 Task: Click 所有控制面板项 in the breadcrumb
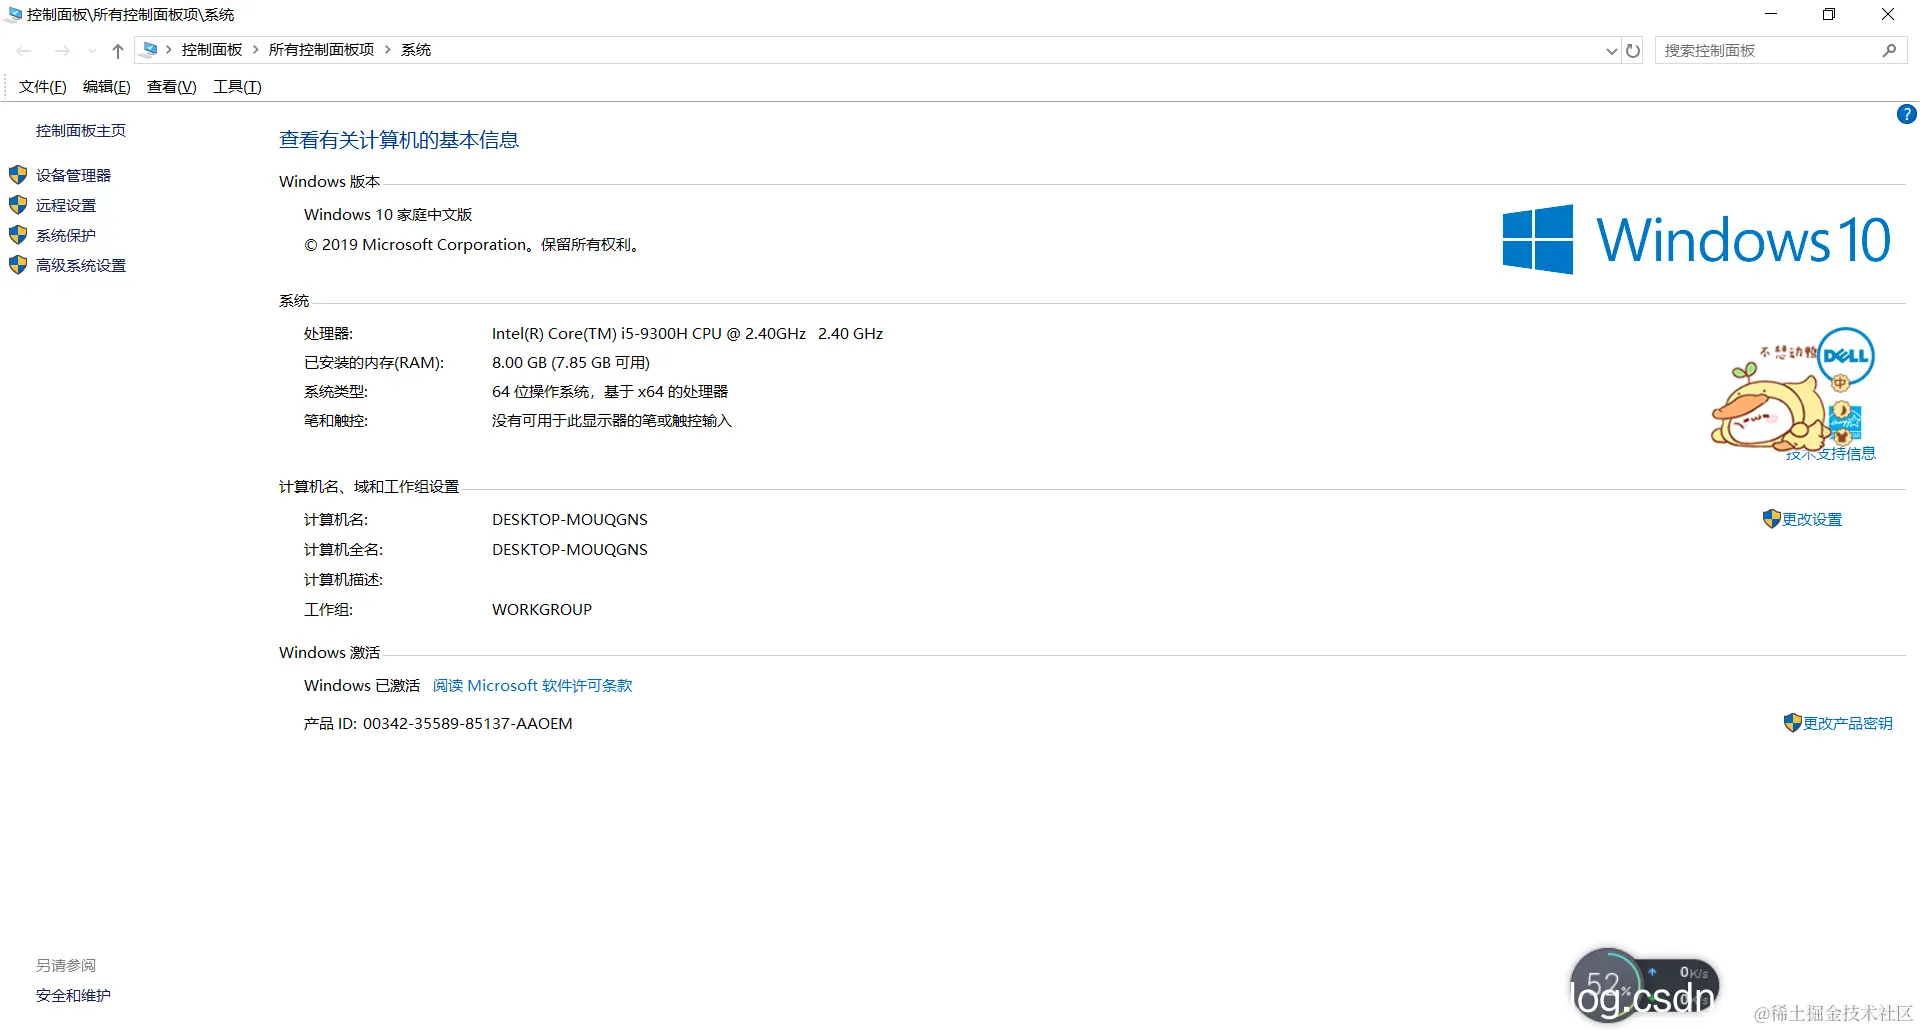[321, 50]
